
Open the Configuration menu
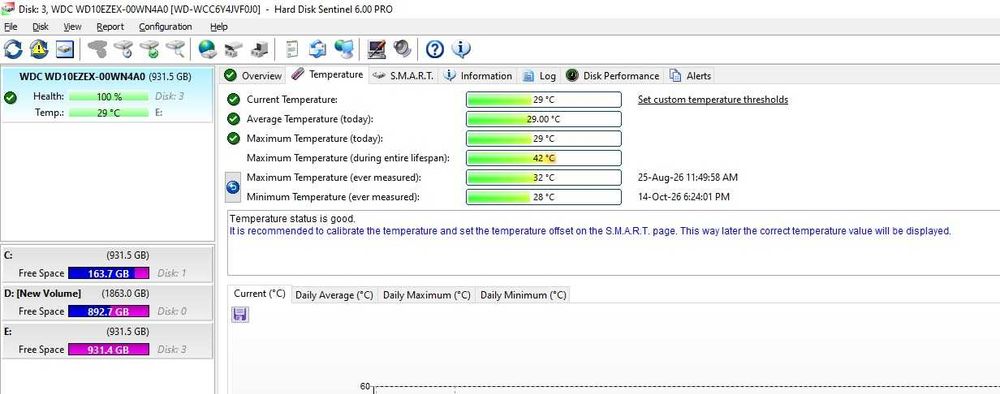(x=165, y=27)
